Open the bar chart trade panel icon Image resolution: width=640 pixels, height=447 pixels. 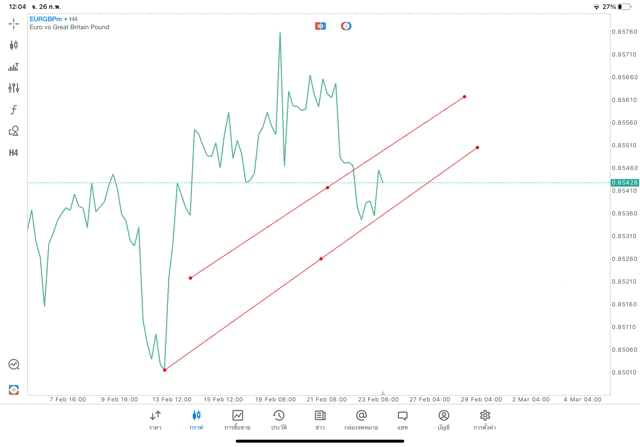point(14,67)
